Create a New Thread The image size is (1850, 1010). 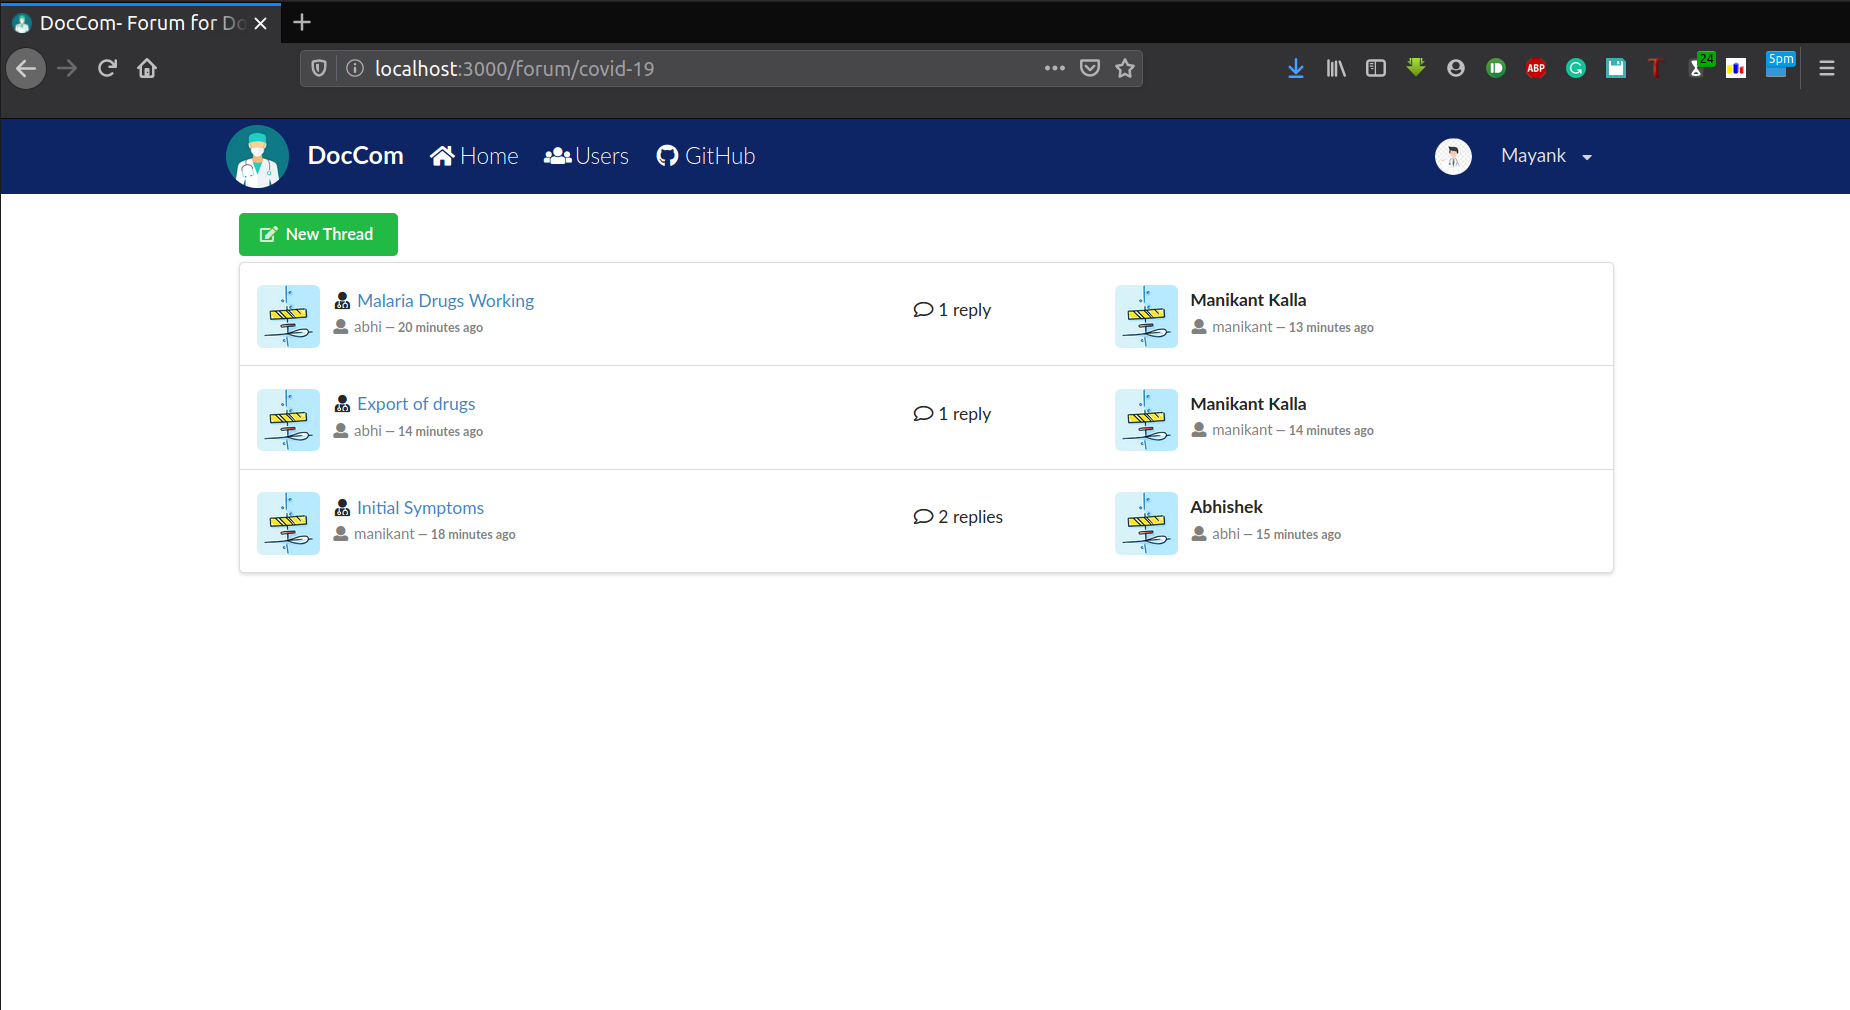[x=318, y=234]
